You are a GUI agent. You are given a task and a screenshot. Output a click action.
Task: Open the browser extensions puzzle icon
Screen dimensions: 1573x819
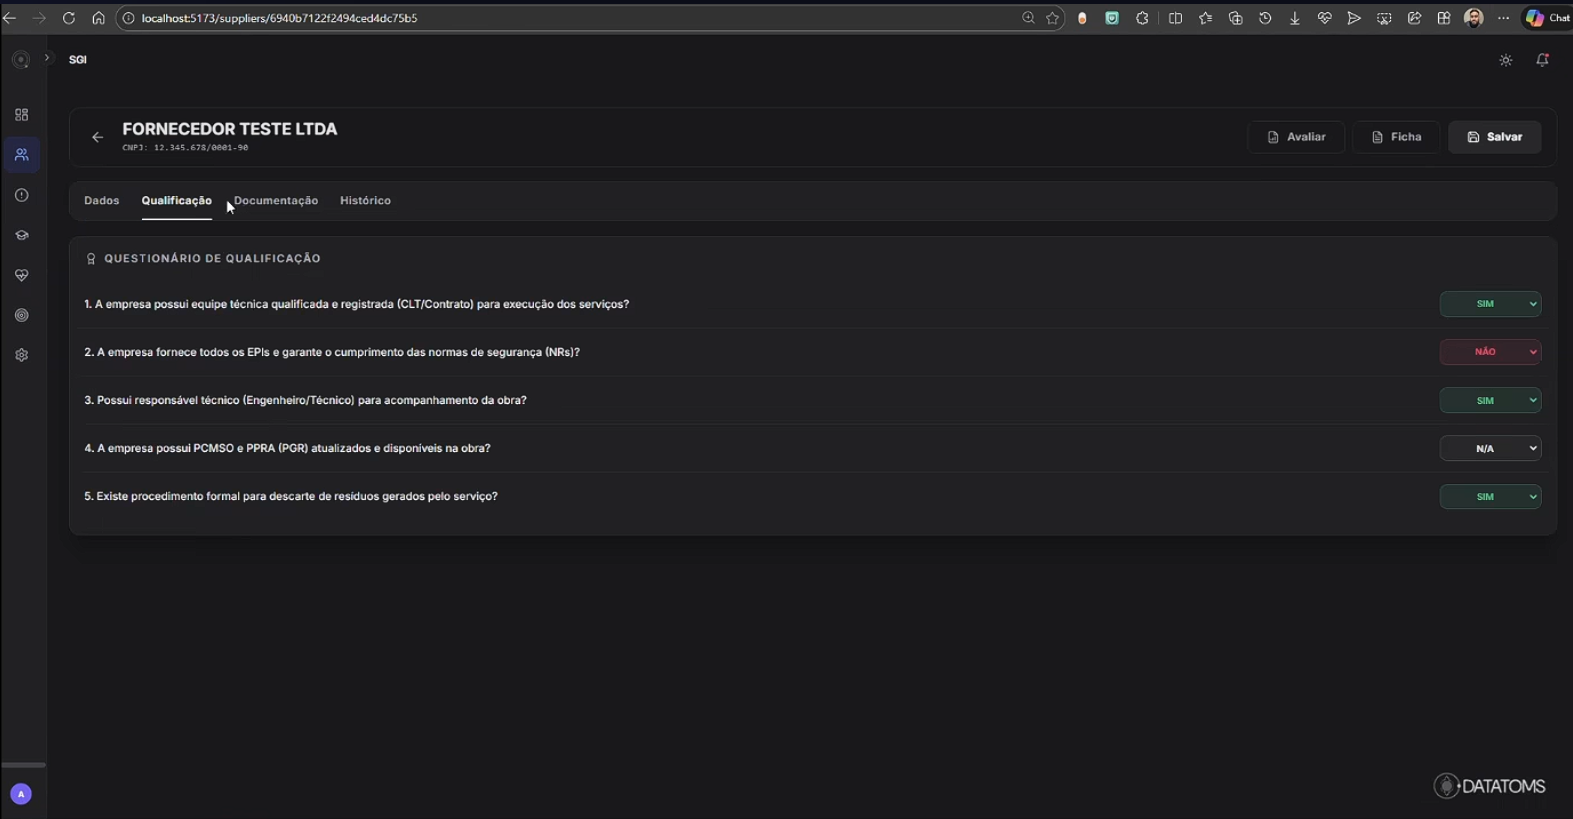click(1142, 18)
